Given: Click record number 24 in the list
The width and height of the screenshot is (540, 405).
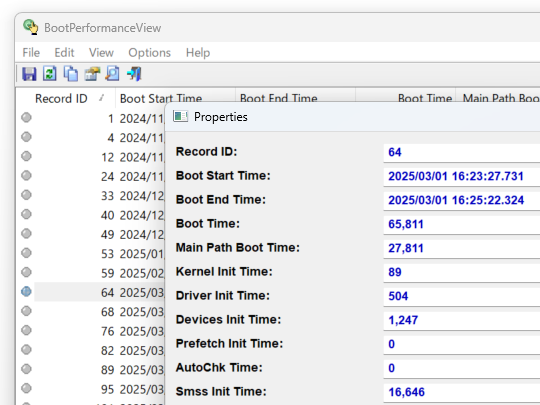Looking at the screenshot, I should 108,177.
